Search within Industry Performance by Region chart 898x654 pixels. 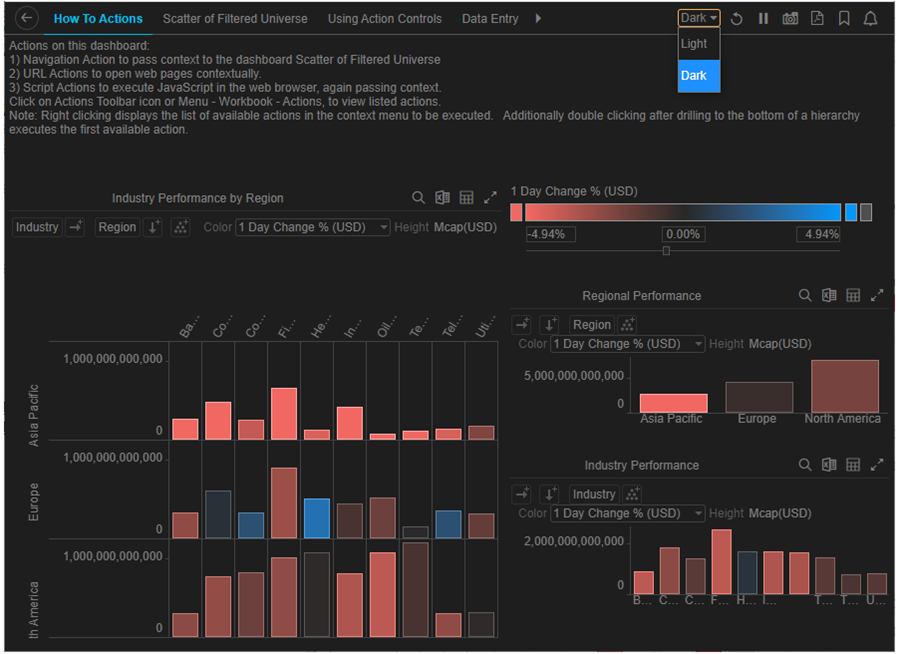coord(418,197)
